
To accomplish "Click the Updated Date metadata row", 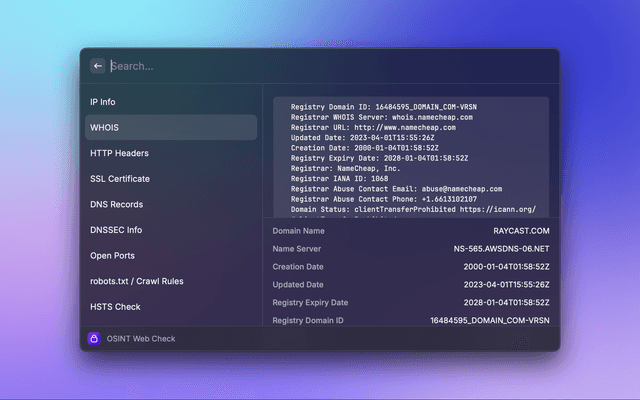I will 411,285.
